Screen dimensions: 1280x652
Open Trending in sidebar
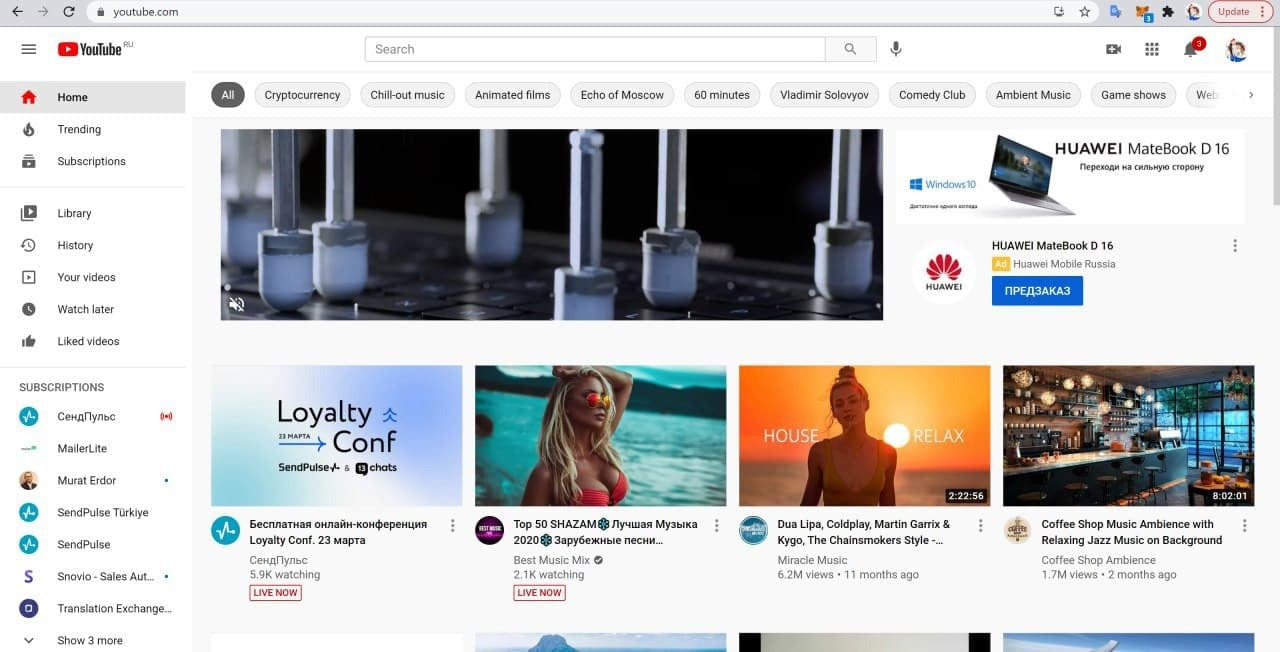click(93, 129)
